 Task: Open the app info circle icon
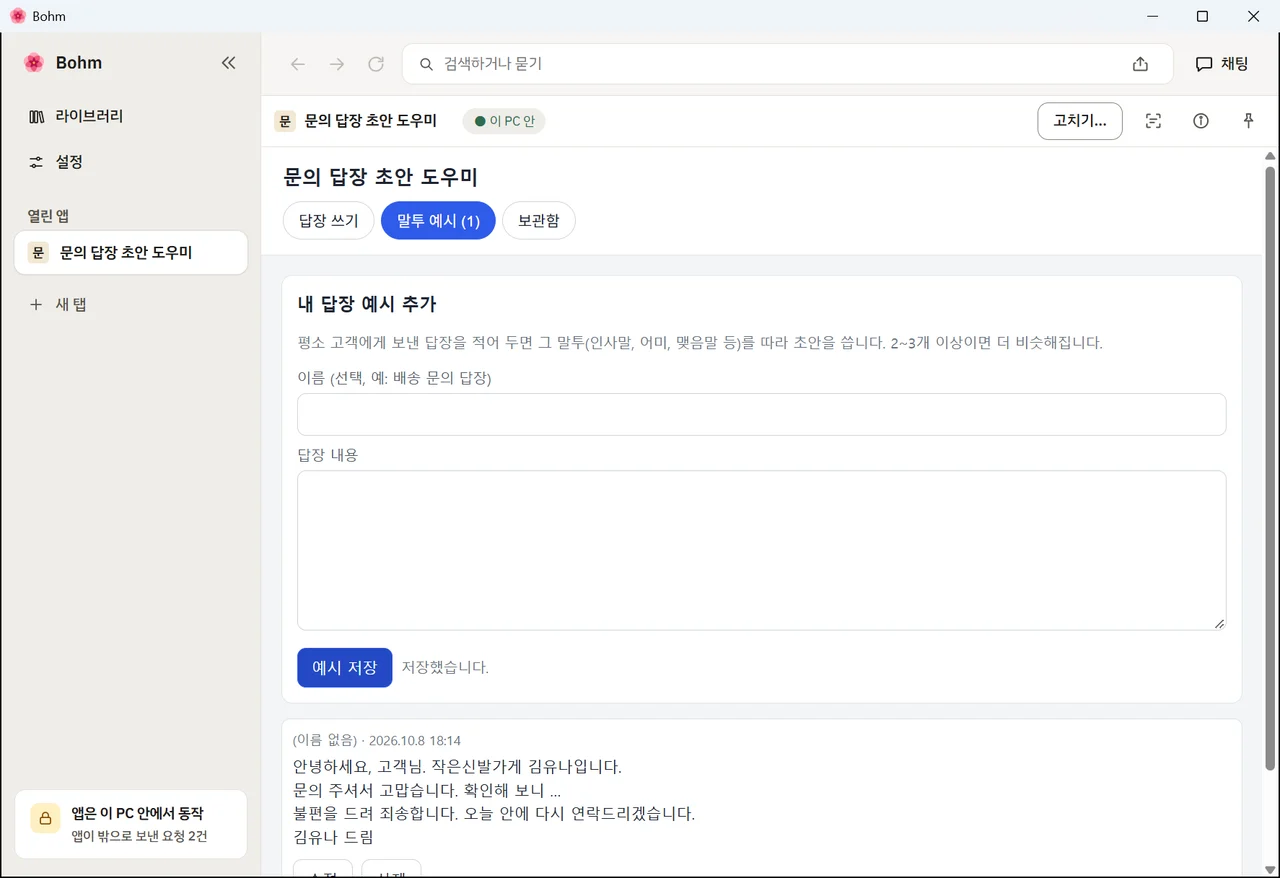click(x=1201, y=121)
